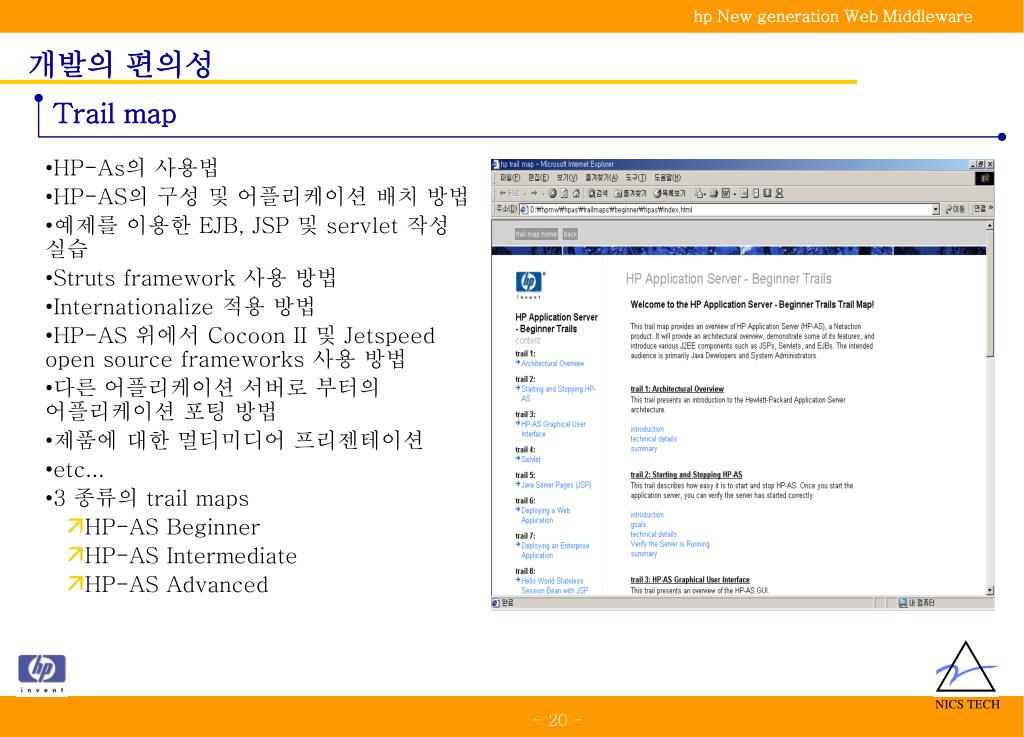The width and height of the screenshot is (1024, 737).
Task: Click the status bar text '완료'
Action: click(507, 603)
